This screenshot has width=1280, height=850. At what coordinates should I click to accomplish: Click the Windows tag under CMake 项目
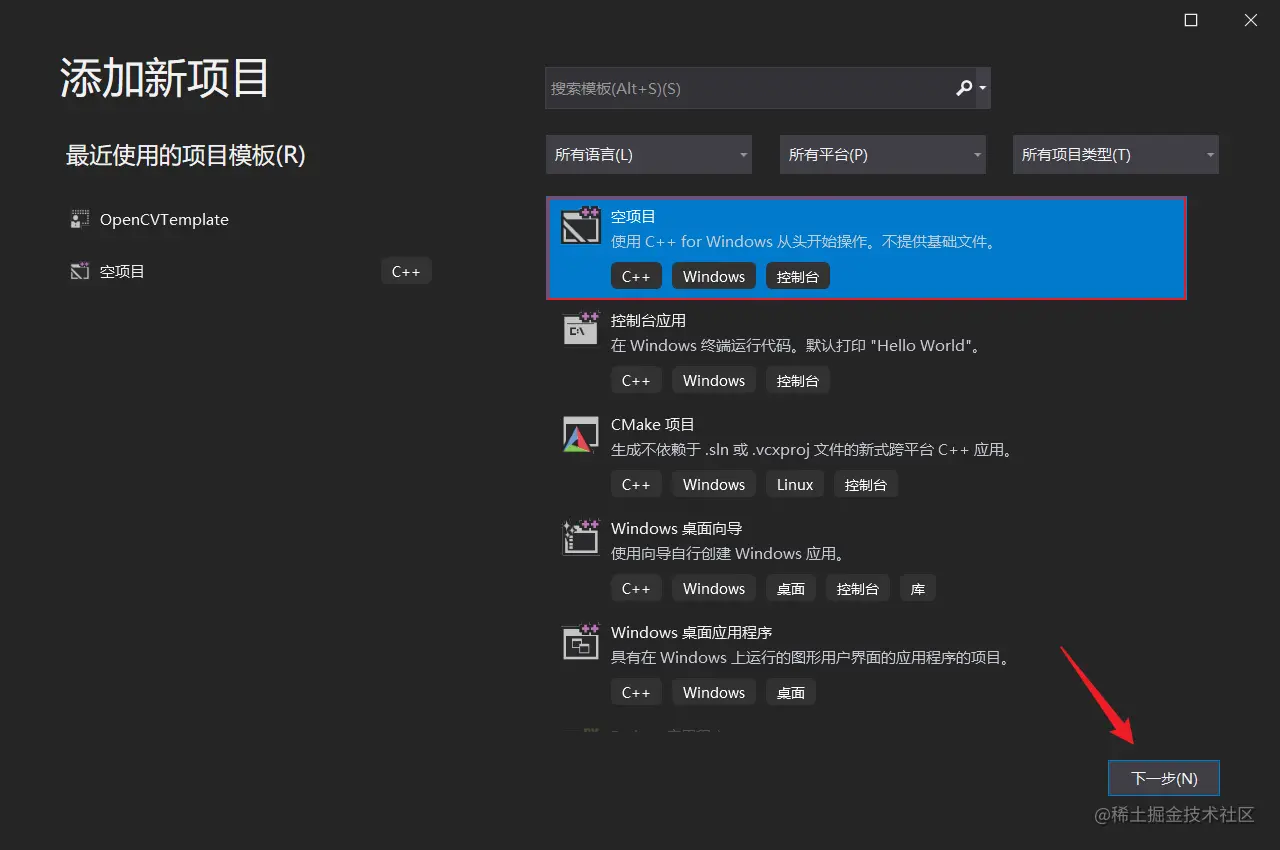[714, 484]
